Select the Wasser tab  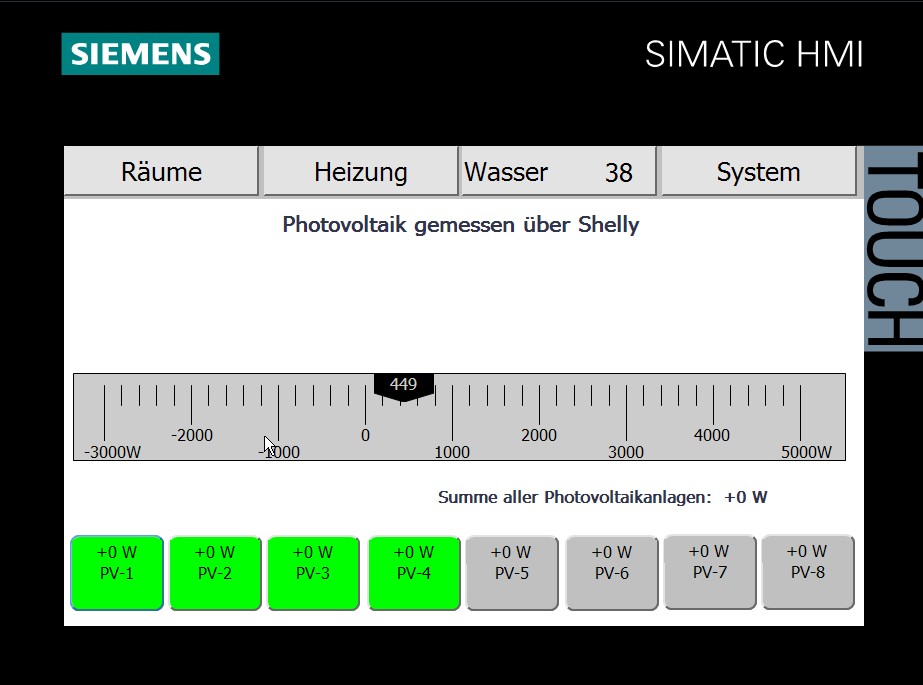pyautogui.click(x=558, y=172)
